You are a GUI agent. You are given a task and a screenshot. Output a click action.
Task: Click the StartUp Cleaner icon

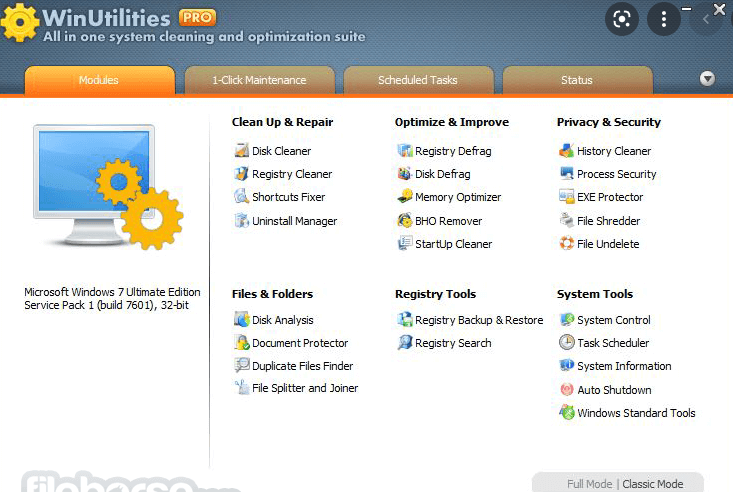pyautogui.click(x=404, y=243)
